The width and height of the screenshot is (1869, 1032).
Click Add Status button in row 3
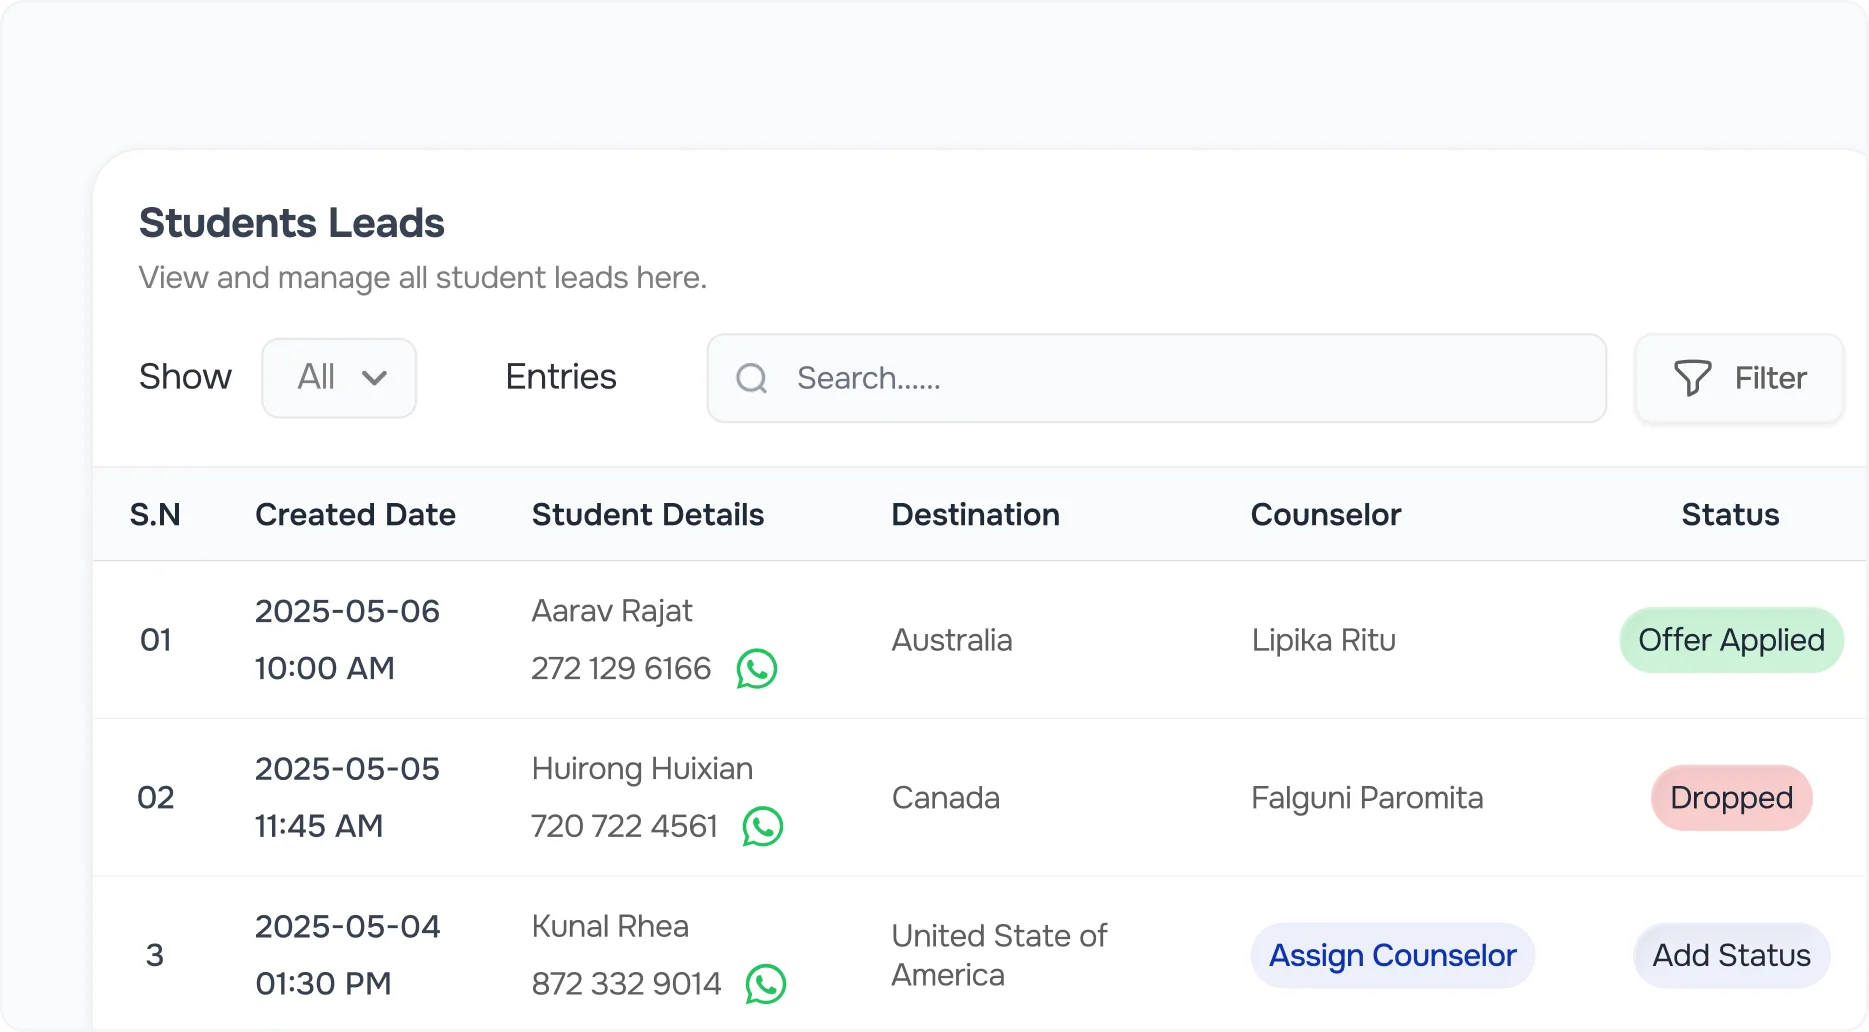tap(1731, 956)
